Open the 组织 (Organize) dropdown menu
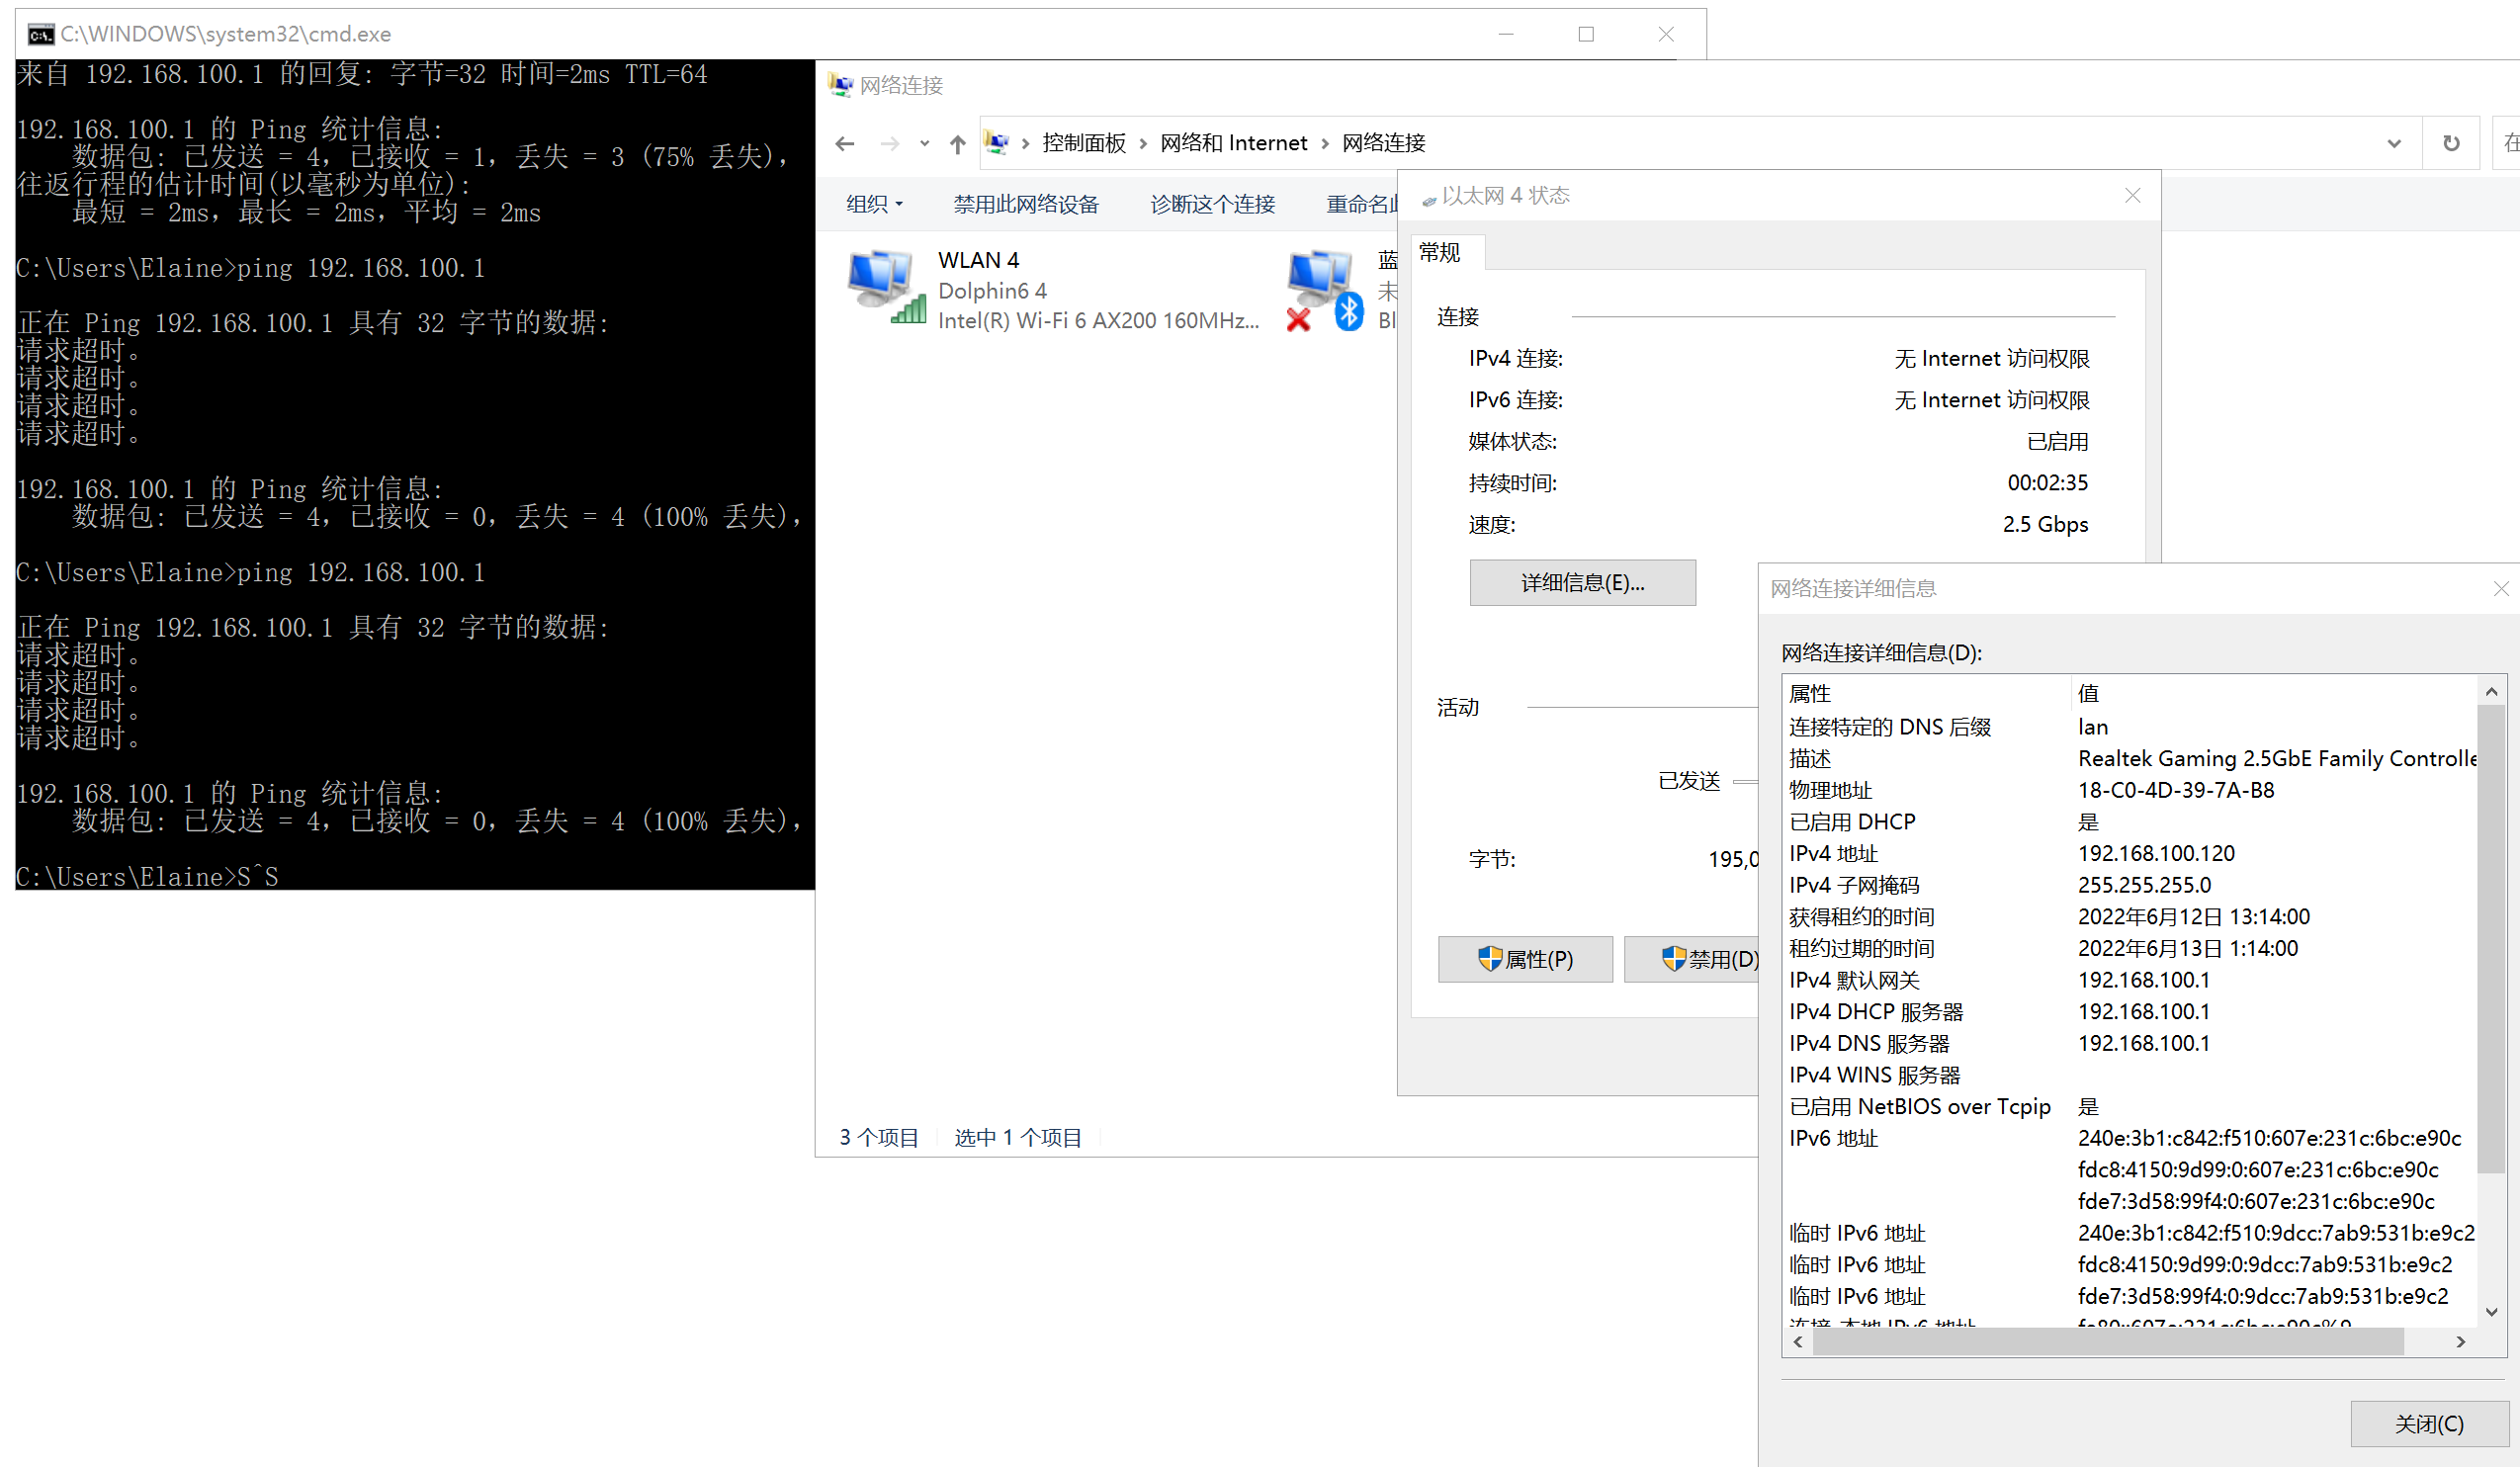 point(874,204)
